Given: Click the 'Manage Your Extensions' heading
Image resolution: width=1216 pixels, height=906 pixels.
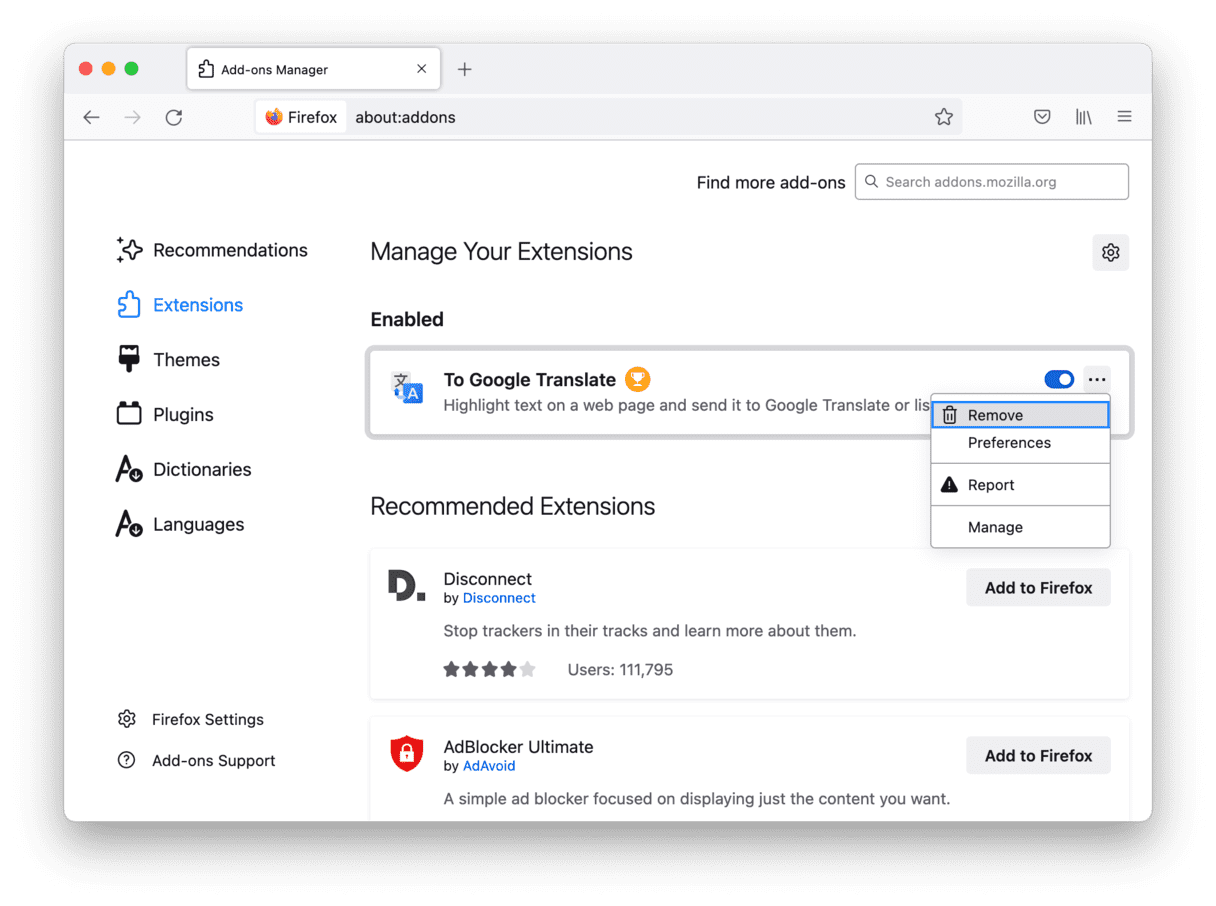Looking at the screenshot, I should [502, 252].
